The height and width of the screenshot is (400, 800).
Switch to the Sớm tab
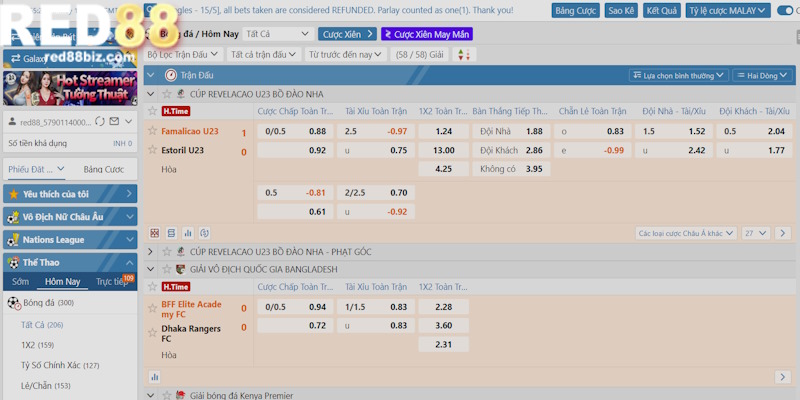point(21,282)
